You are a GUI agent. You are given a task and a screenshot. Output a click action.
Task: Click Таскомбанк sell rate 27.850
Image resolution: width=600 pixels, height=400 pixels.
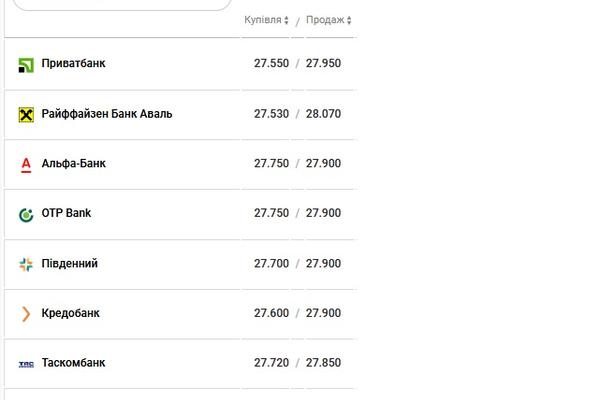tap(323, 362)
